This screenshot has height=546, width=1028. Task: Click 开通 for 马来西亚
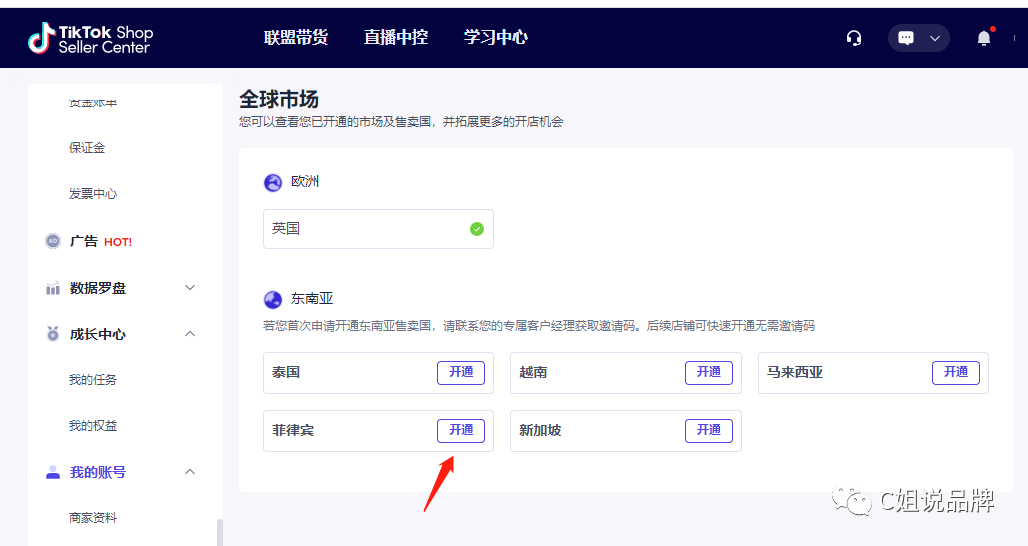click(x=956, y=372)
